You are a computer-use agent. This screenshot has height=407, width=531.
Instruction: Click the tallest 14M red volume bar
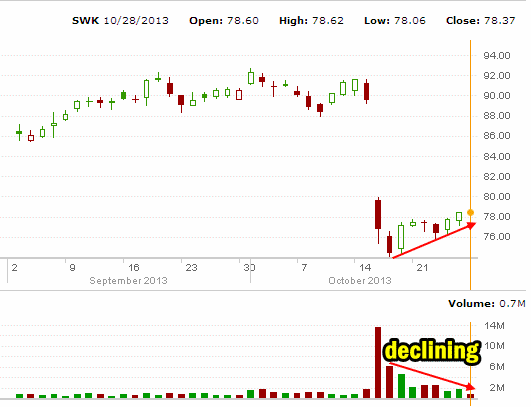point(378,362)
